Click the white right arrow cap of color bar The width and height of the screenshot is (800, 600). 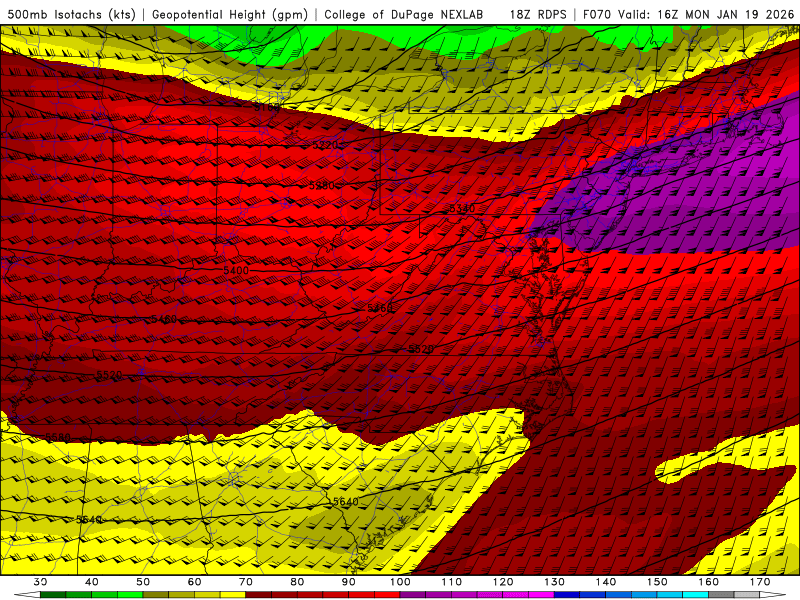pos(772,594)
